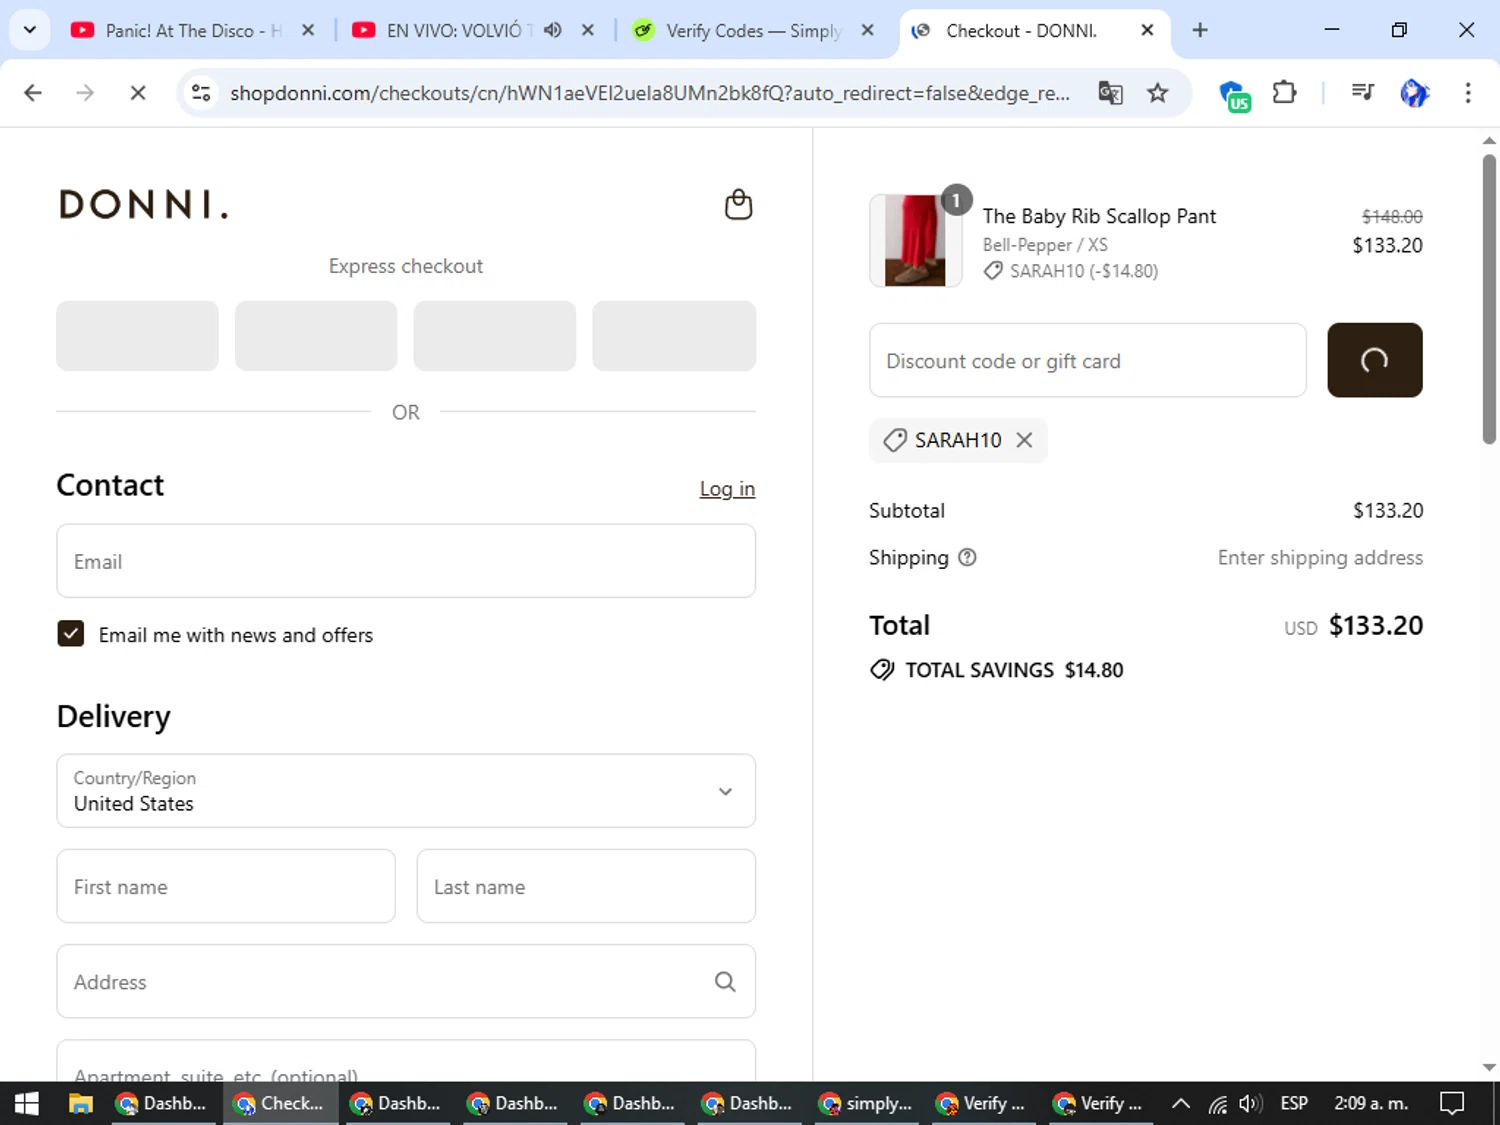Click the DONNI. store logo

(144, 204)
